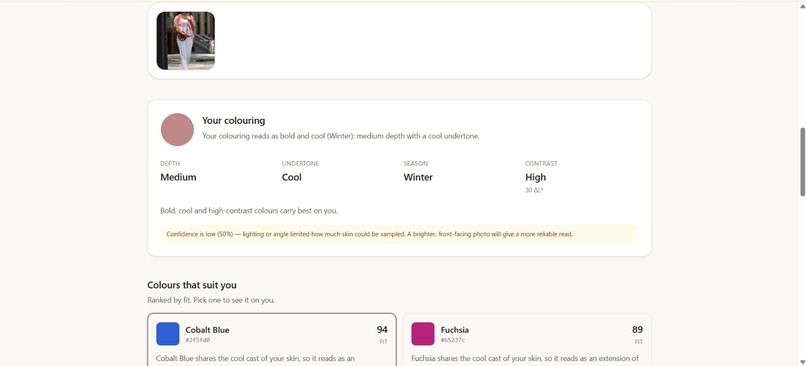Screen dimensions: 806x366
Task: Select the Cobalt Blue colour card
Action: tap(271, 339)
